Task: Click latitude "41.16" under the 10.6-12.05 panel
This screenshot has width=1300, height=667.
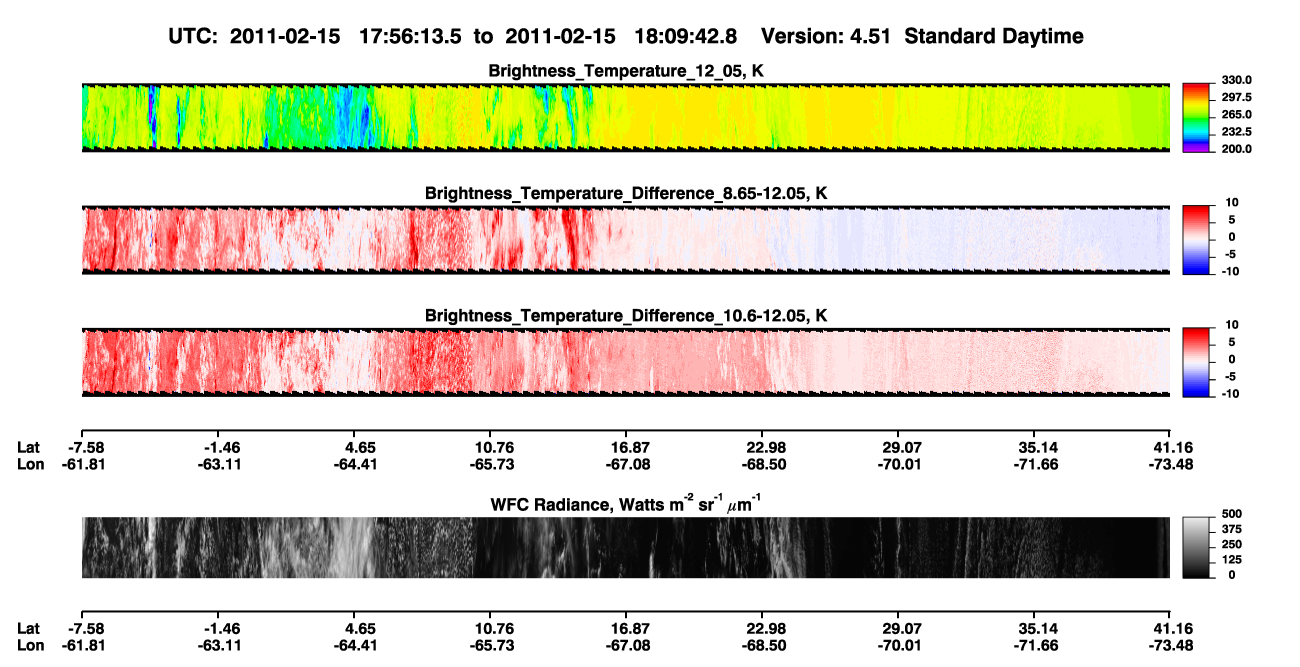Action: [1172, 447]
